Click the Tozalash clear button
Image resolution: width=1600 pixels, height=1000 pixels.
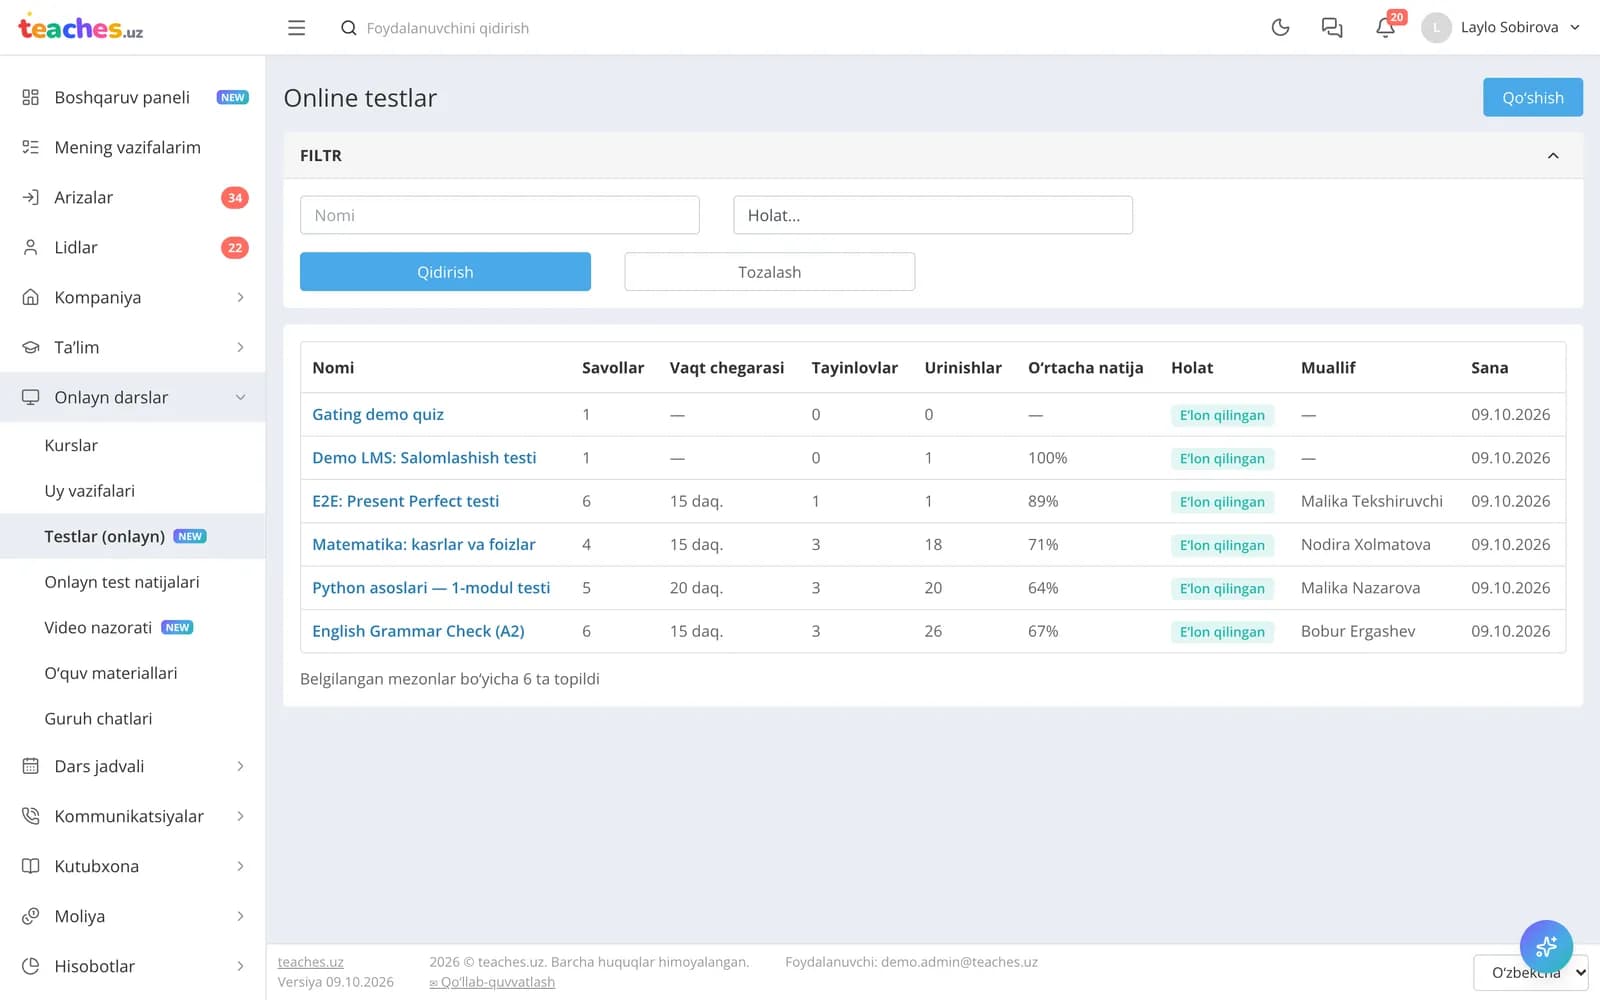point(769,272)
